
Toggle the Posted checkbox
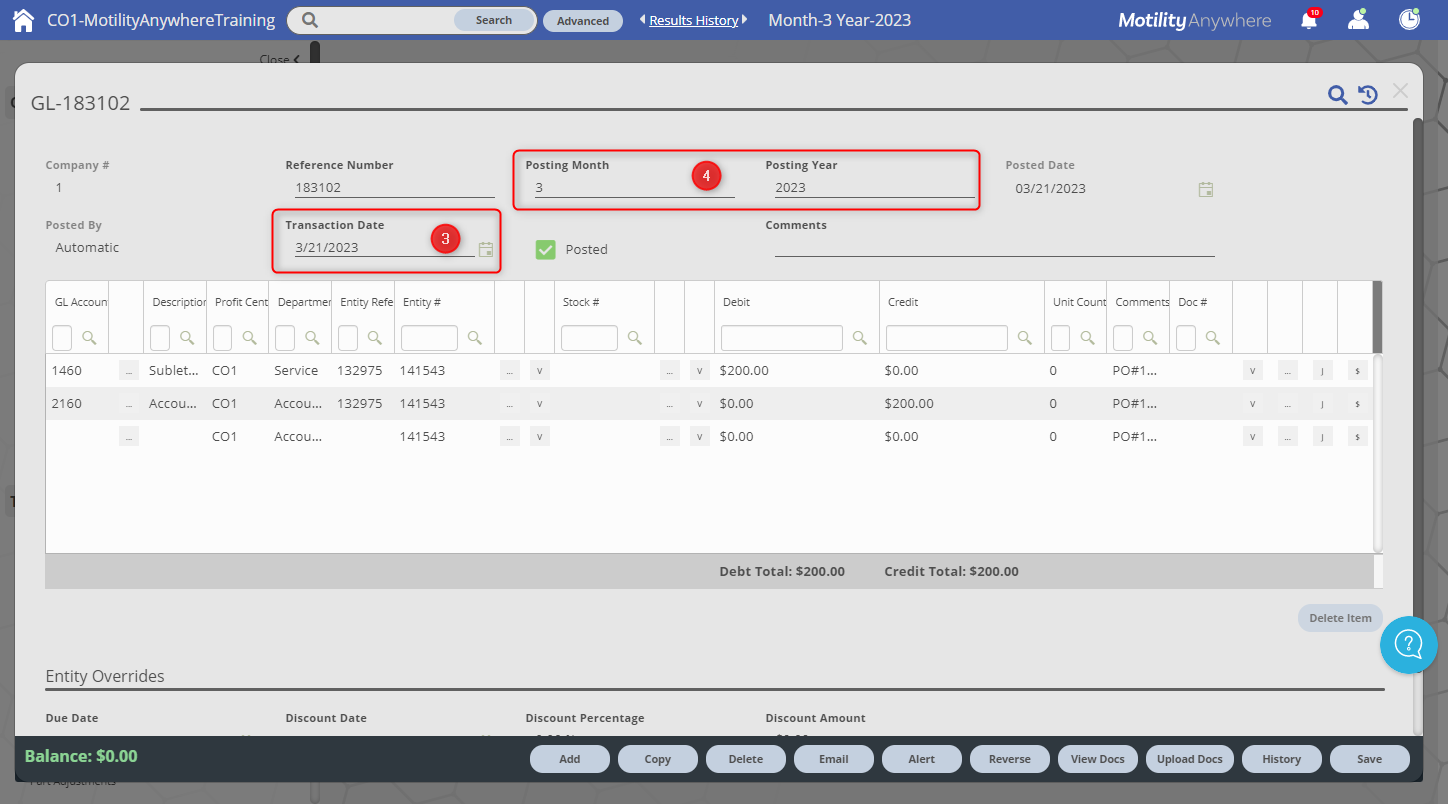tap(545, 250)
